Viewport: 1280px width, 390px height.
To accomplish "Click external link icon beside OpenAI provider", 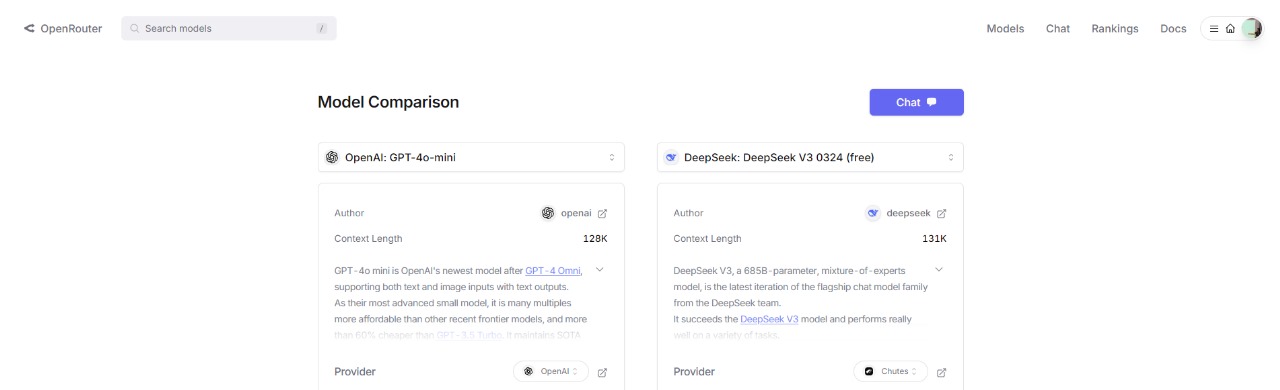I will tap(602, 372).
